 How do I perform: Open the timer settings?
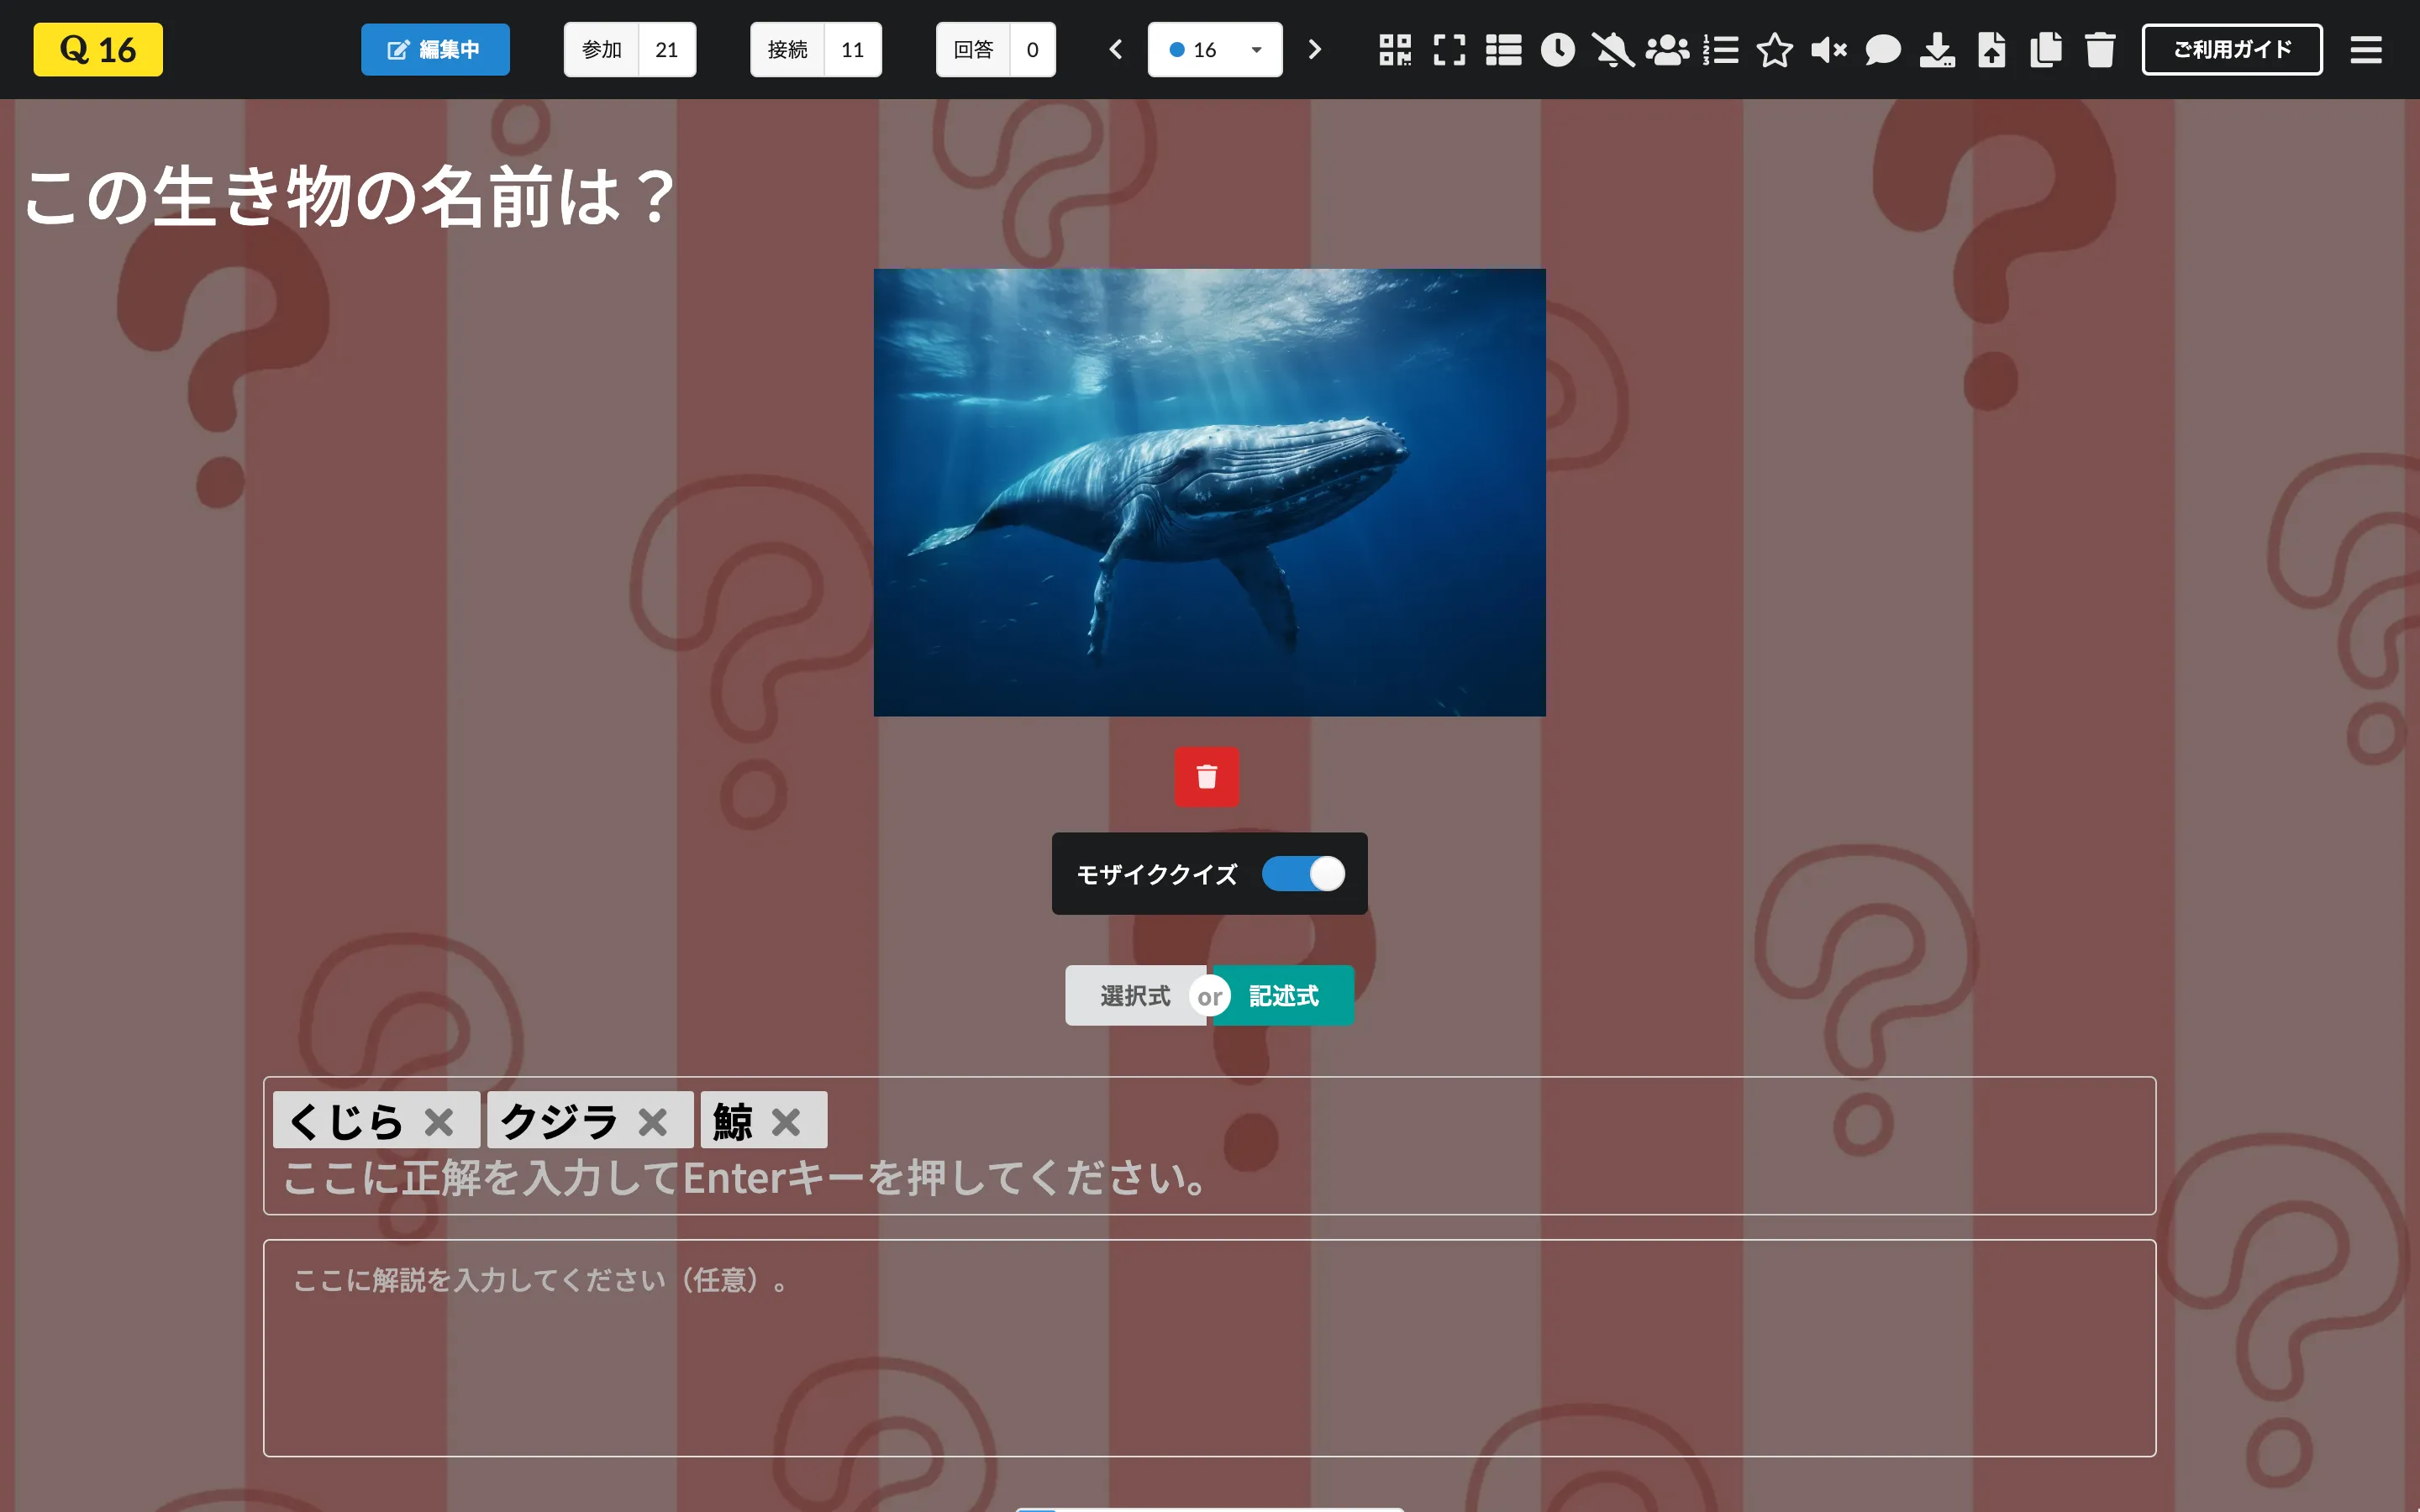1557,49
